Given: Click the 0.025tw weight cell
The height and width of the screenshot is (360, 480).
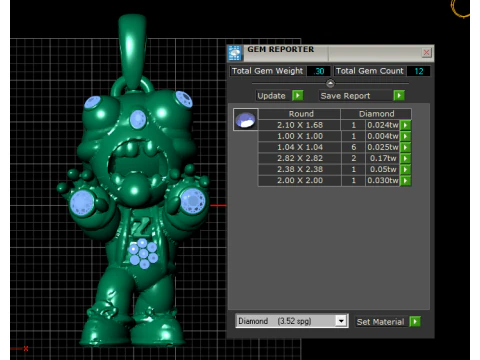Looking at the screenshot, I should (383, 147).
